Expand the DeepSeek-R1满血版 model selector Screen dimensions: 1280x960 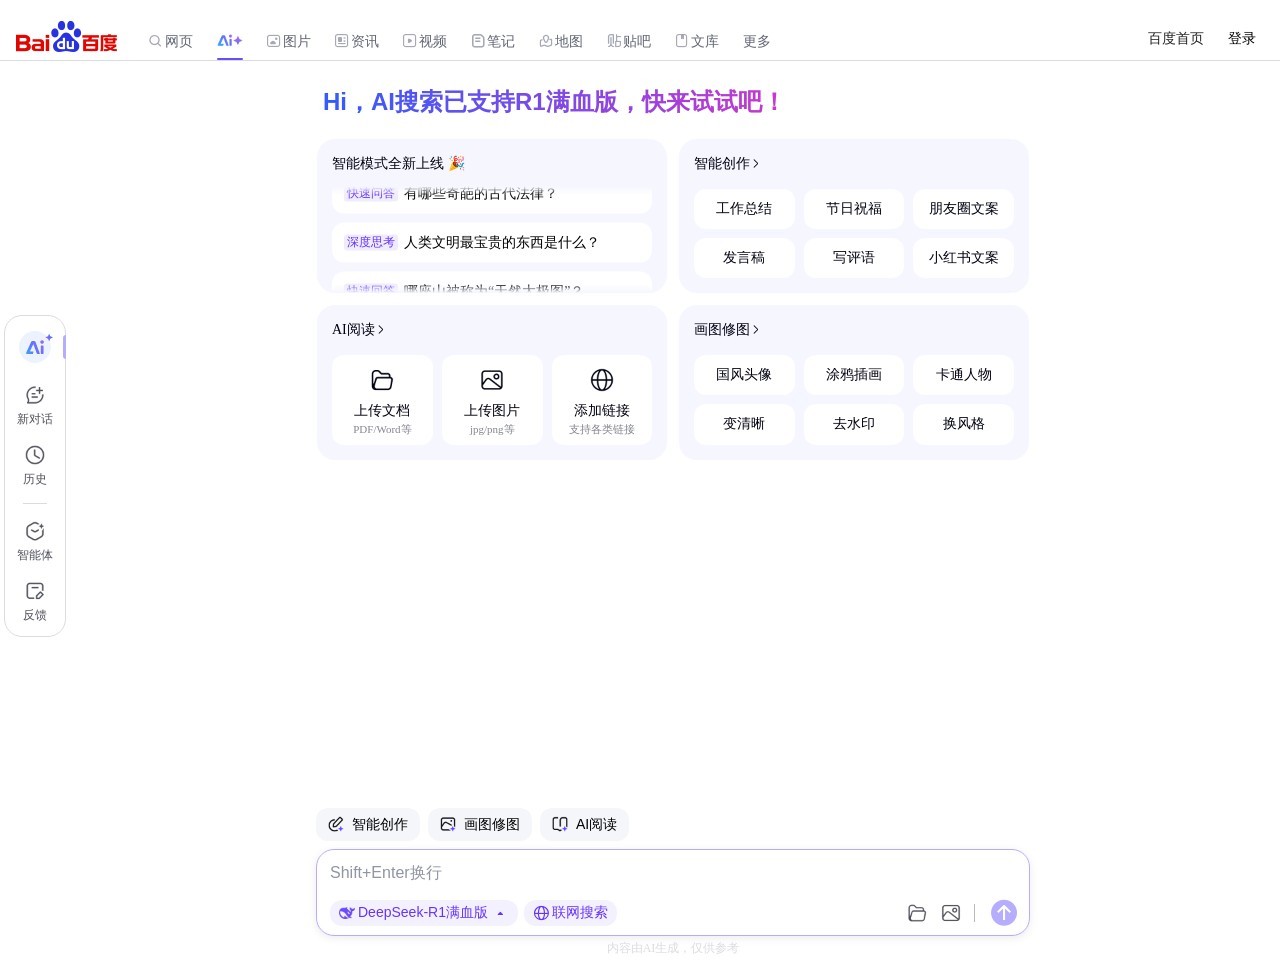[423, 913]
